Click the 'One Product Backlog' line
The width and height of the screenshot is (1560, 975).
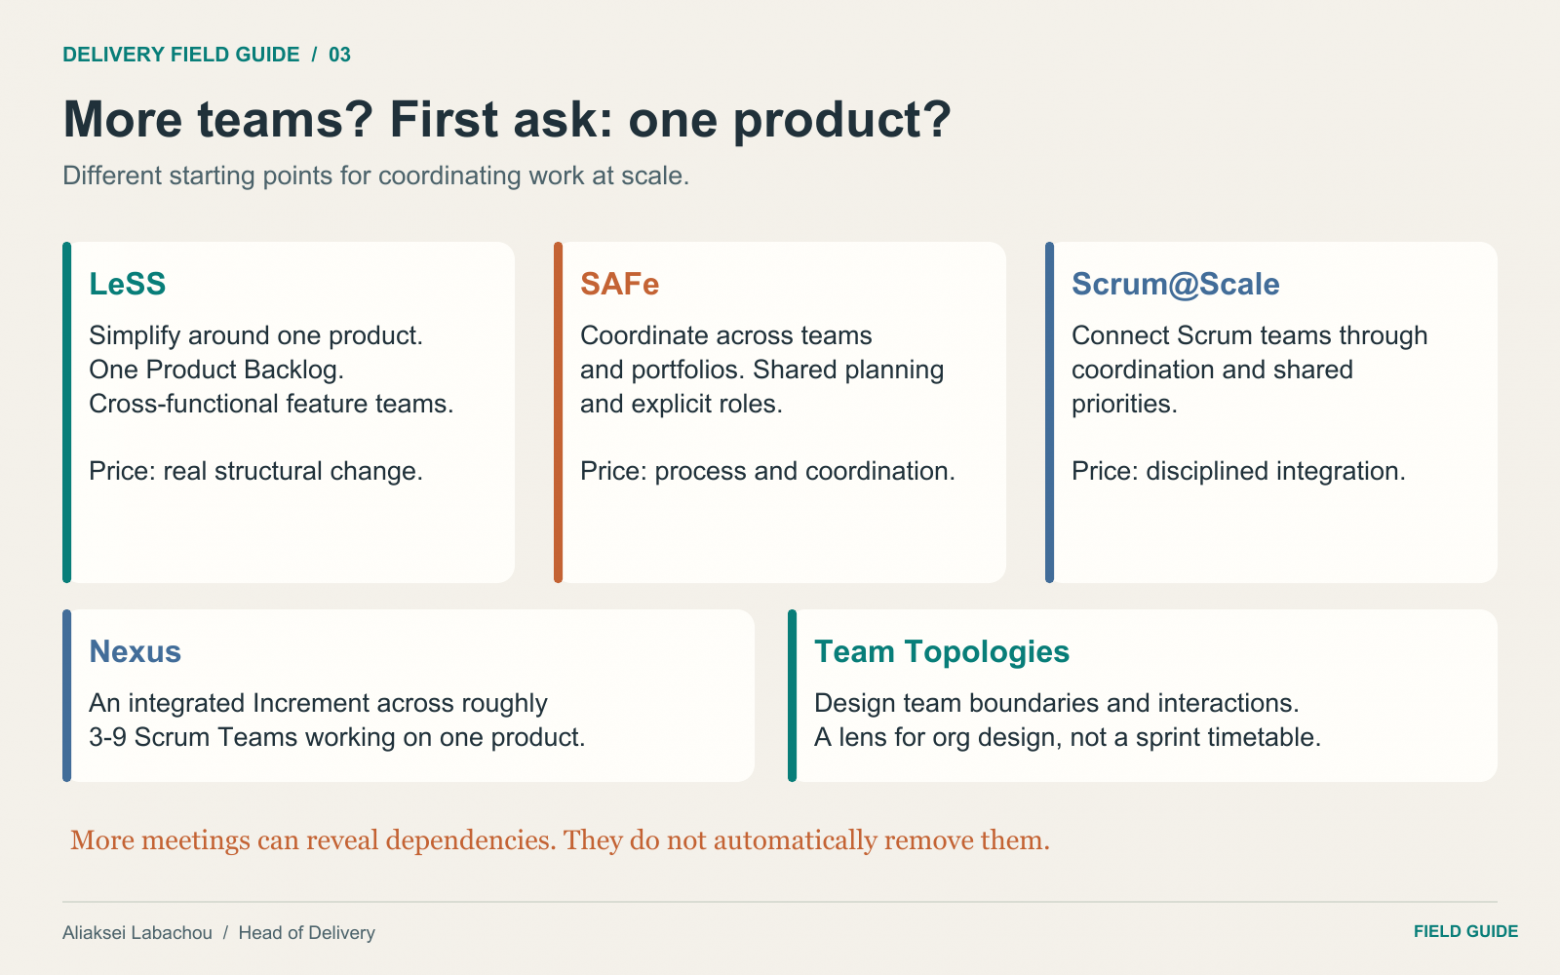click(x=216, y=370)
